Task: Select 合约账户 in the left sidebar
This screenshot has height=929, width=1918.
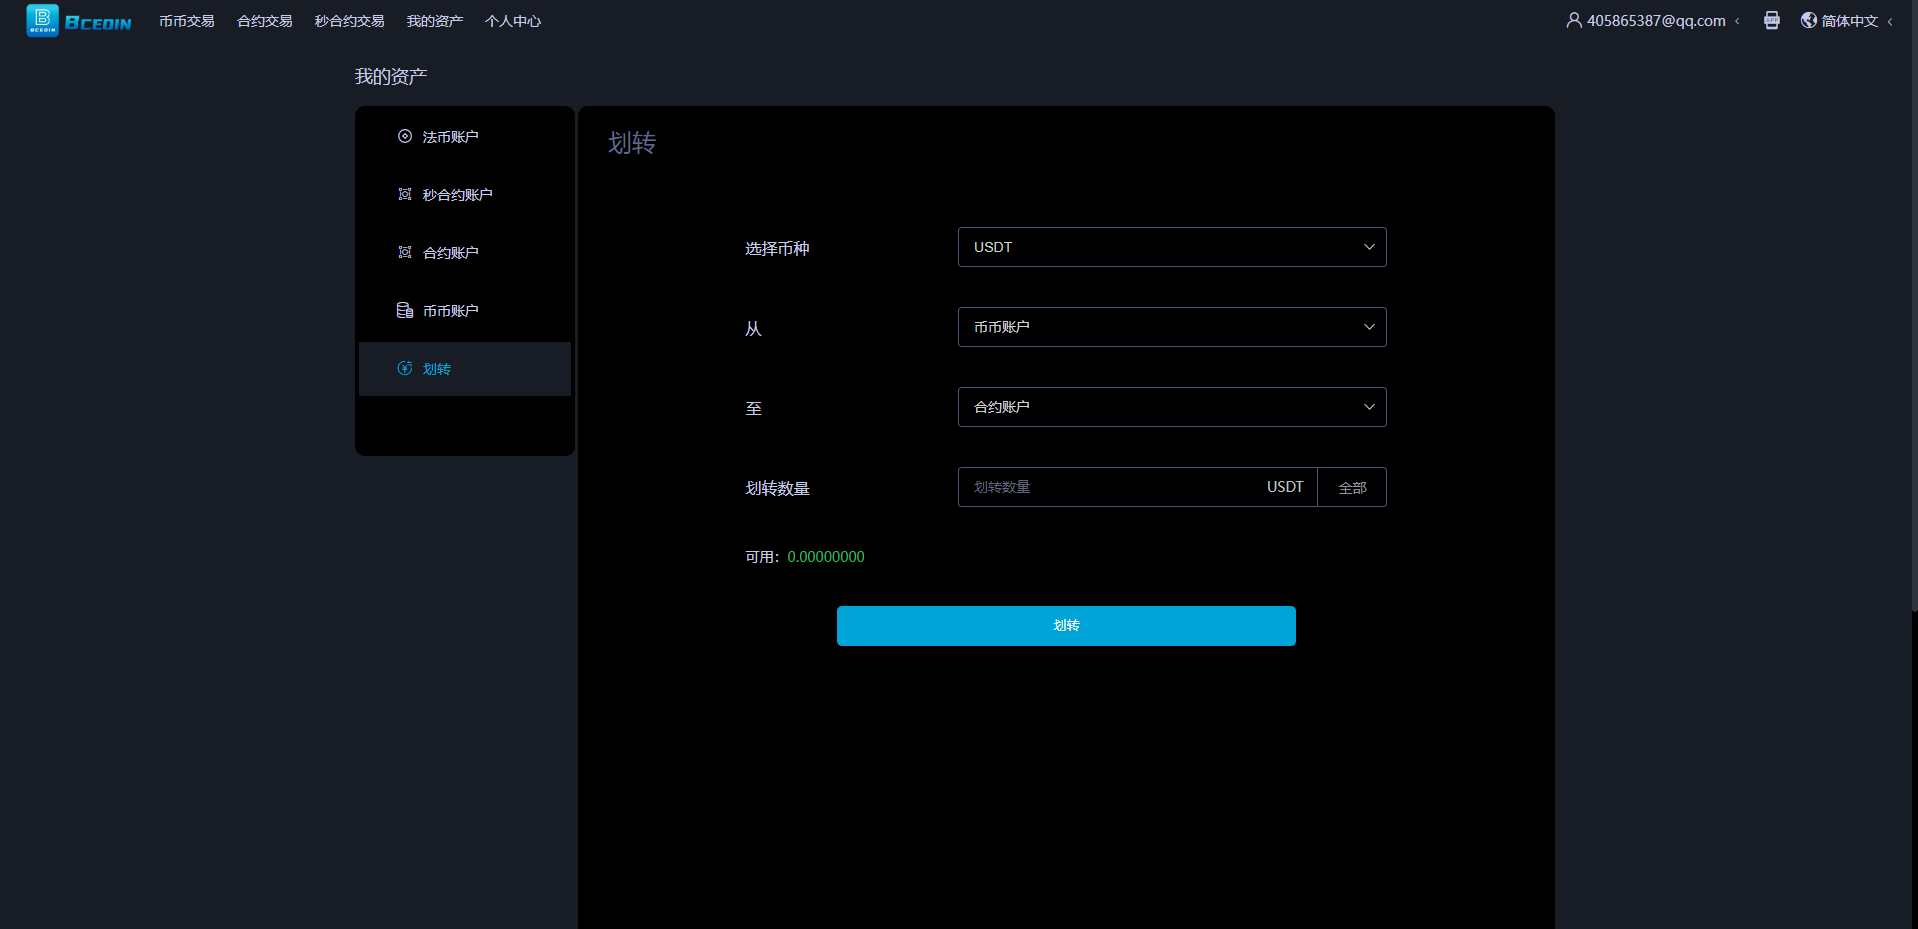Action: [x=450, y=253]
